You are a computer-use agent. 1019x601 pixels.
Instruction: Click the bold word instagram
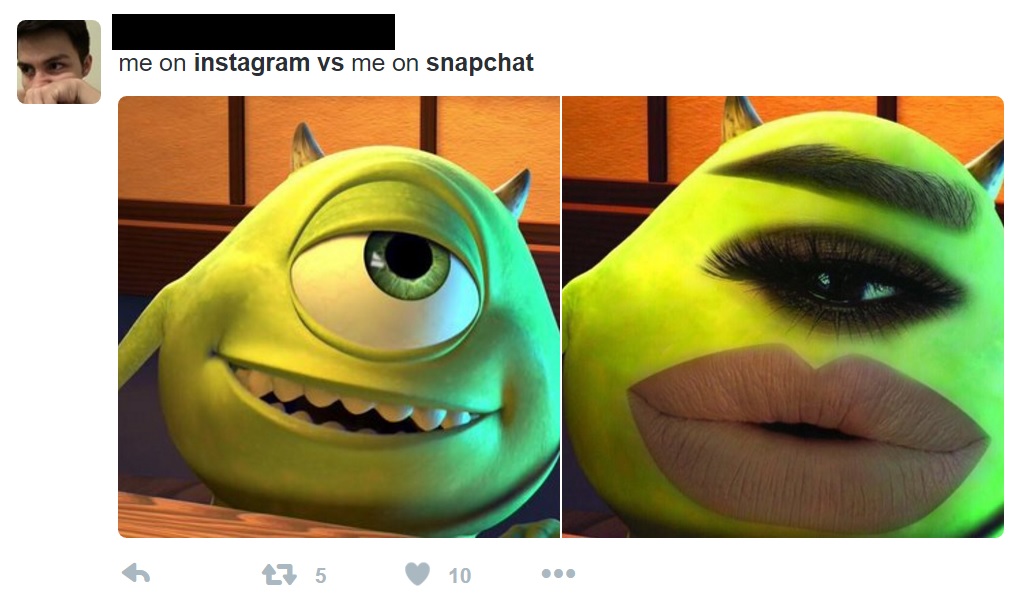(252, 63)
